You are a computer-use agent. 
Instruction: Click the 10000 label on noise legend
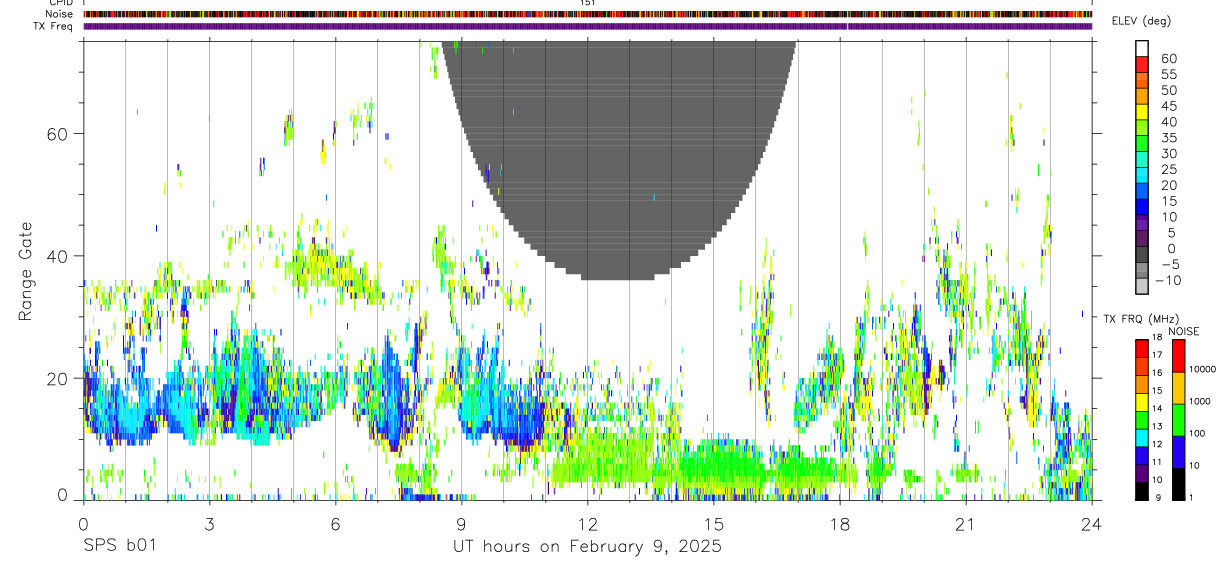tap(1202, 370)
